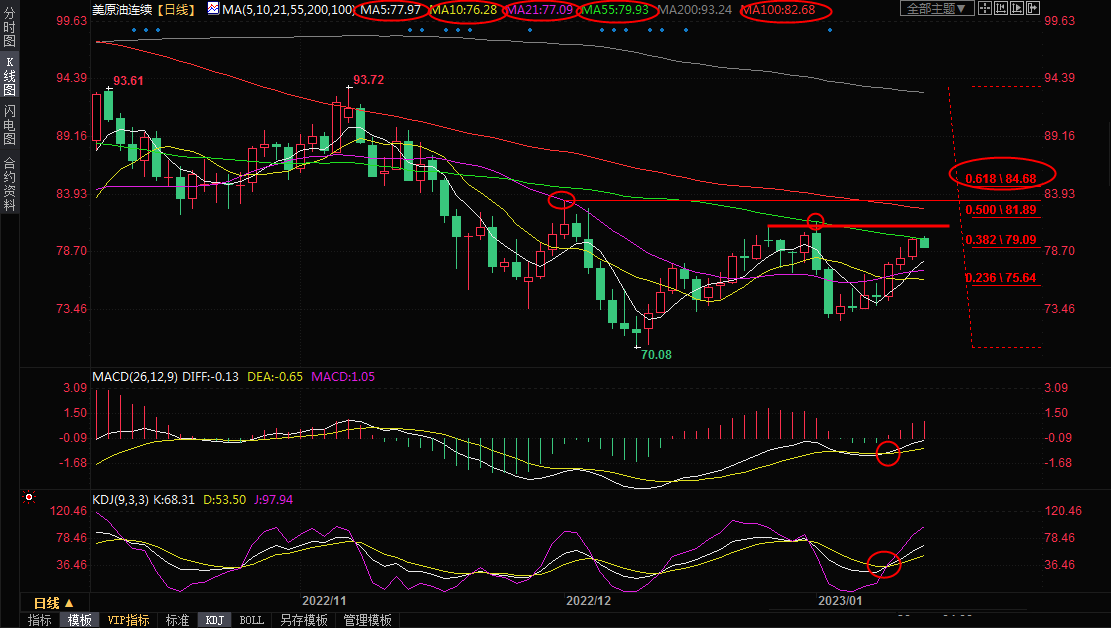
Task: Open the 全部主题 theme dropdown
Action: [935, 9]
